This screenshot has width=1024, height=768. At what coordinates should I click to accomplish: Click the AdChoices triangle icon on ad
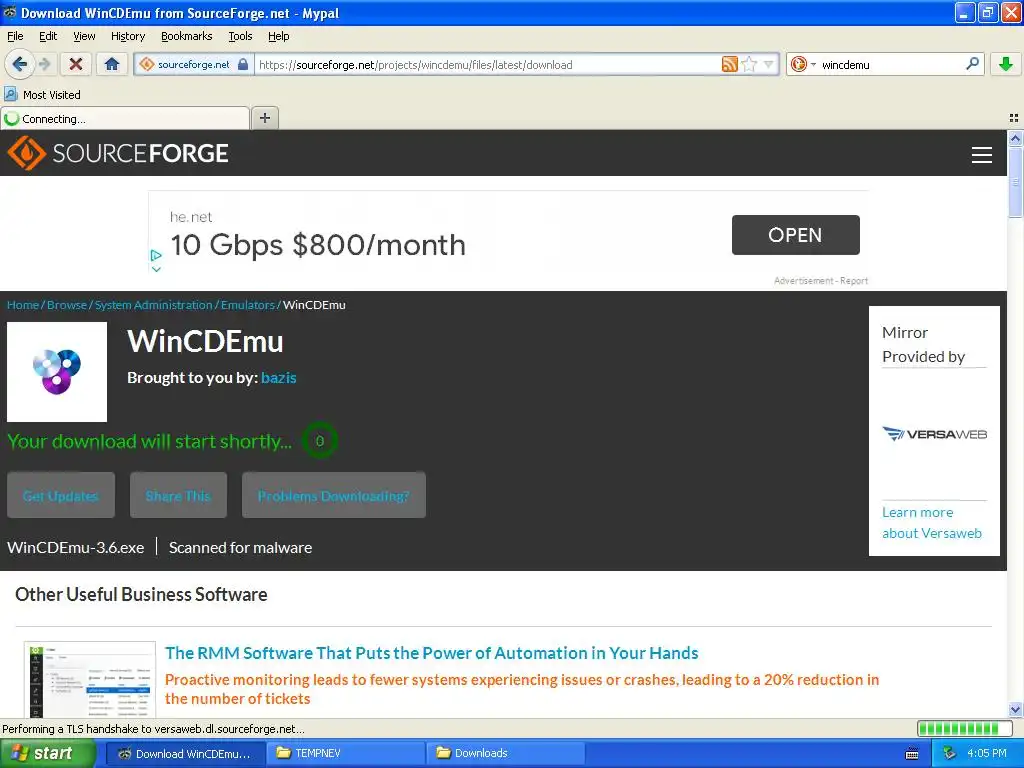coord(155,255)
